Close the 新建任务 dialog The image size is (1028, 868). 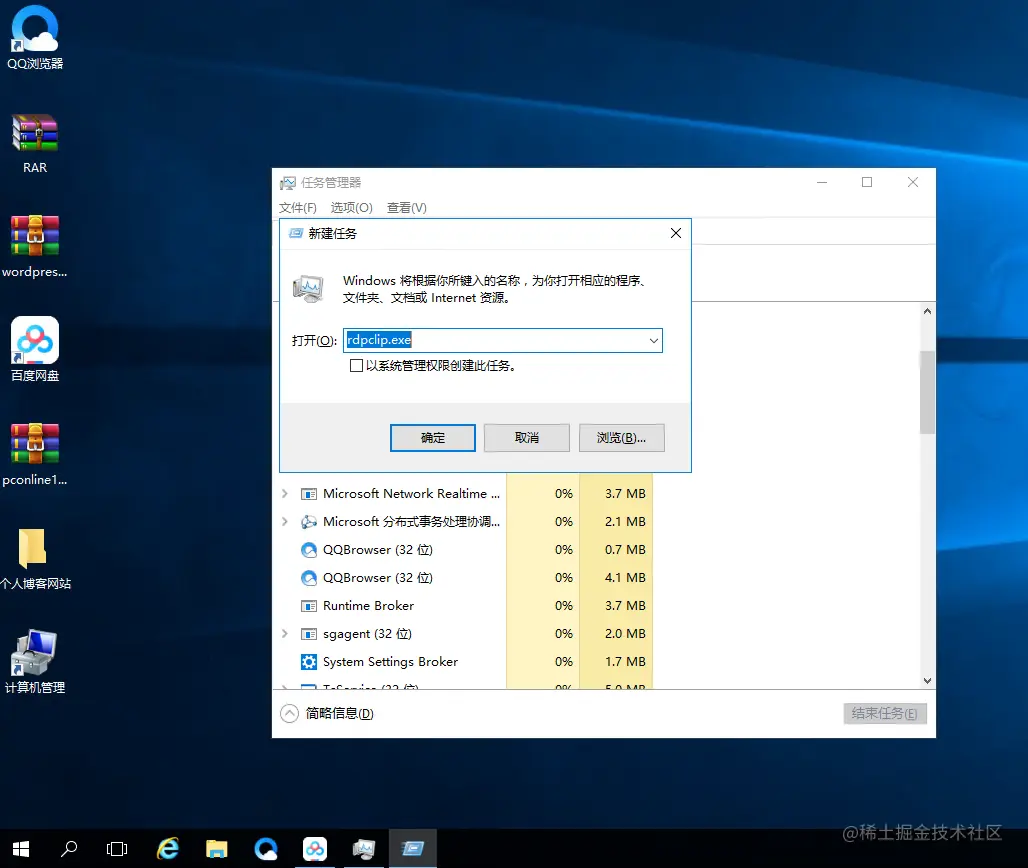click(x=676, y=233)
